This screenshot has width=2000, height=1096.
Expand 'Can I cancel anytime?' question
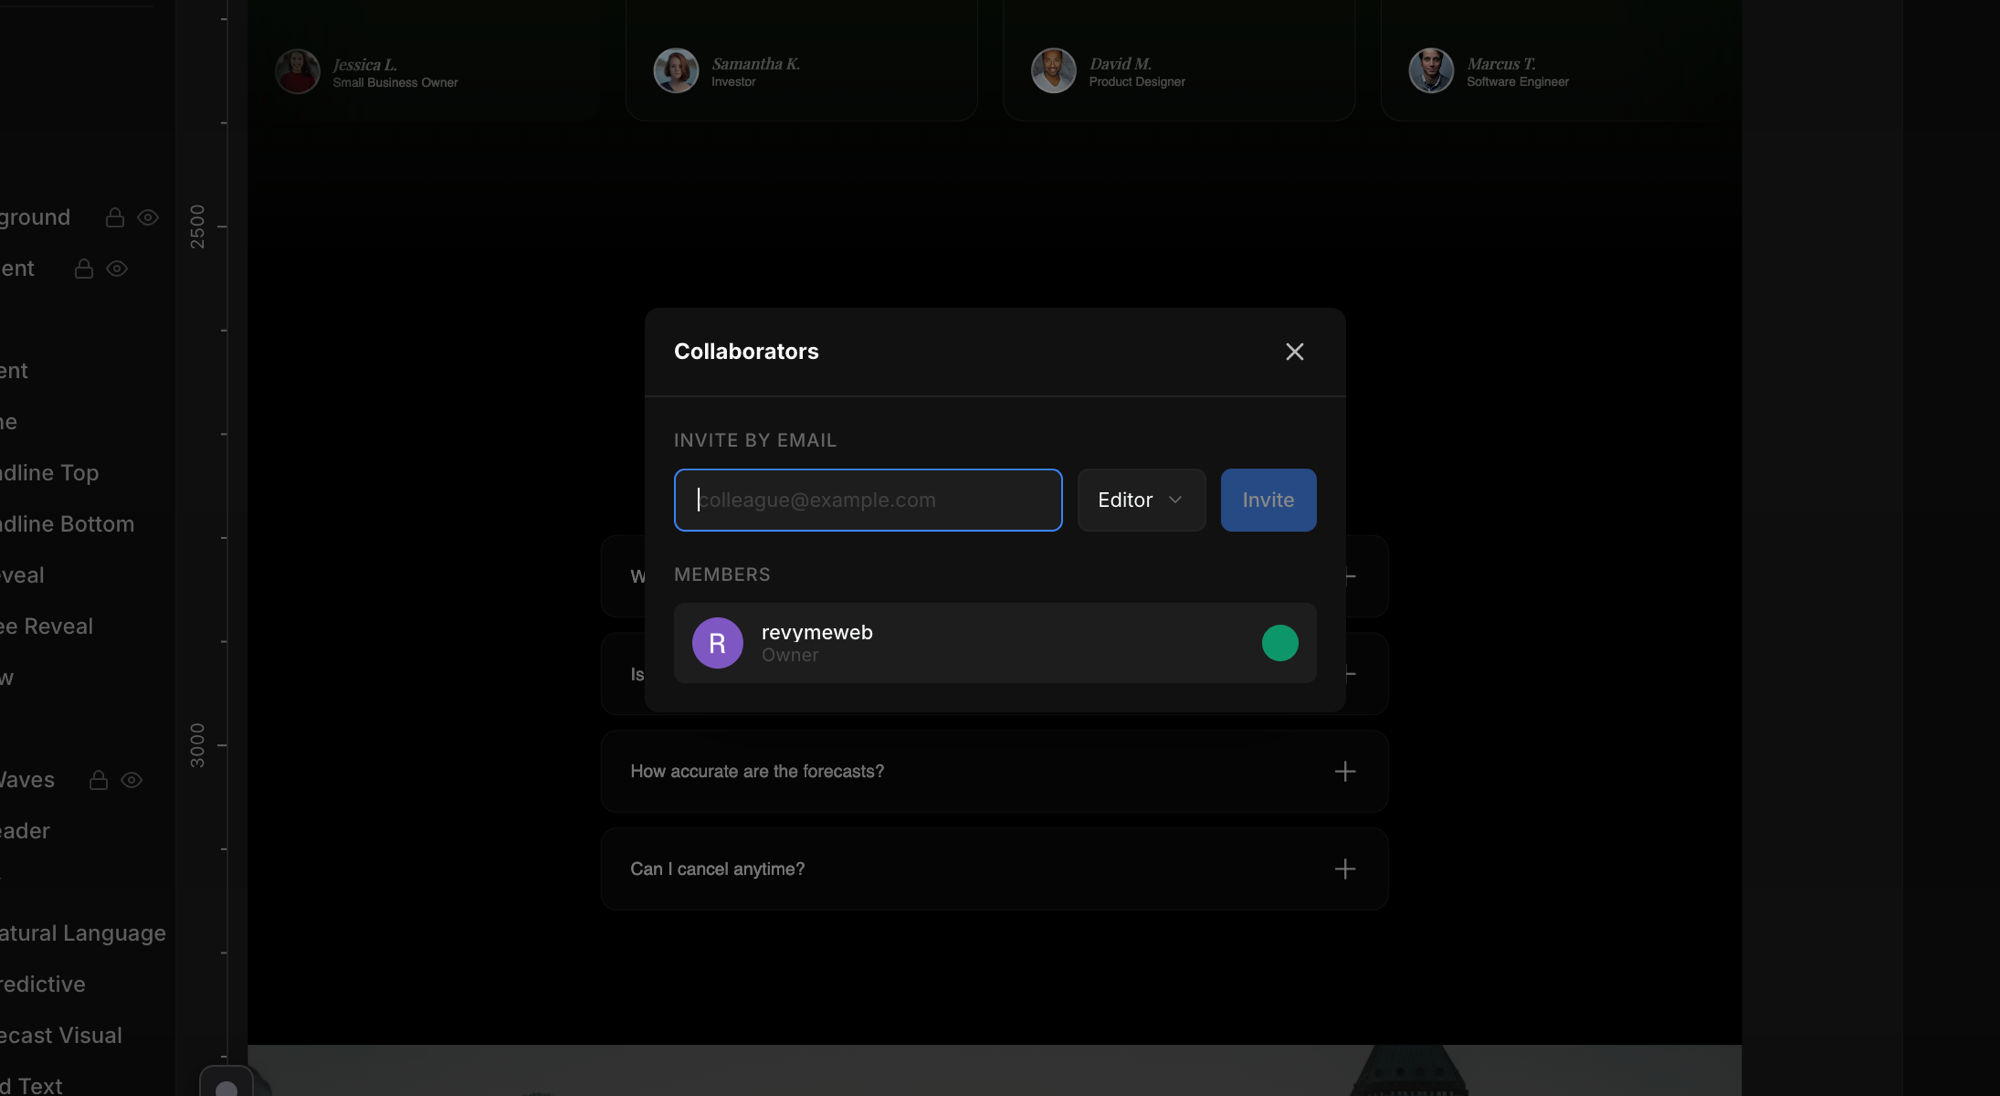(x=994, y=869)
